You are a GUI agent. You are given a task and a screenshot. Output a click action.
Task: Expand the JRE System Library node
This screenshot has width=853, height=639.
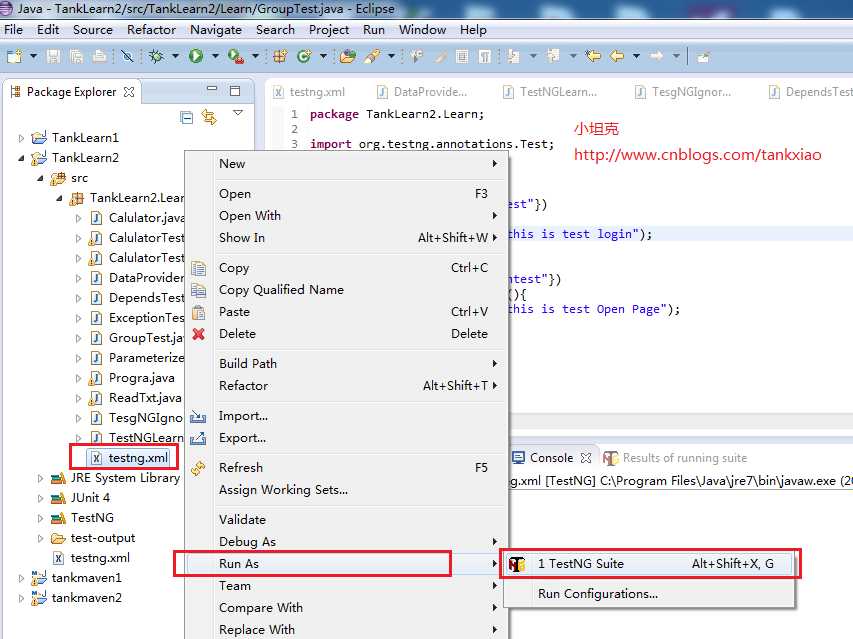tap(40, 479)
